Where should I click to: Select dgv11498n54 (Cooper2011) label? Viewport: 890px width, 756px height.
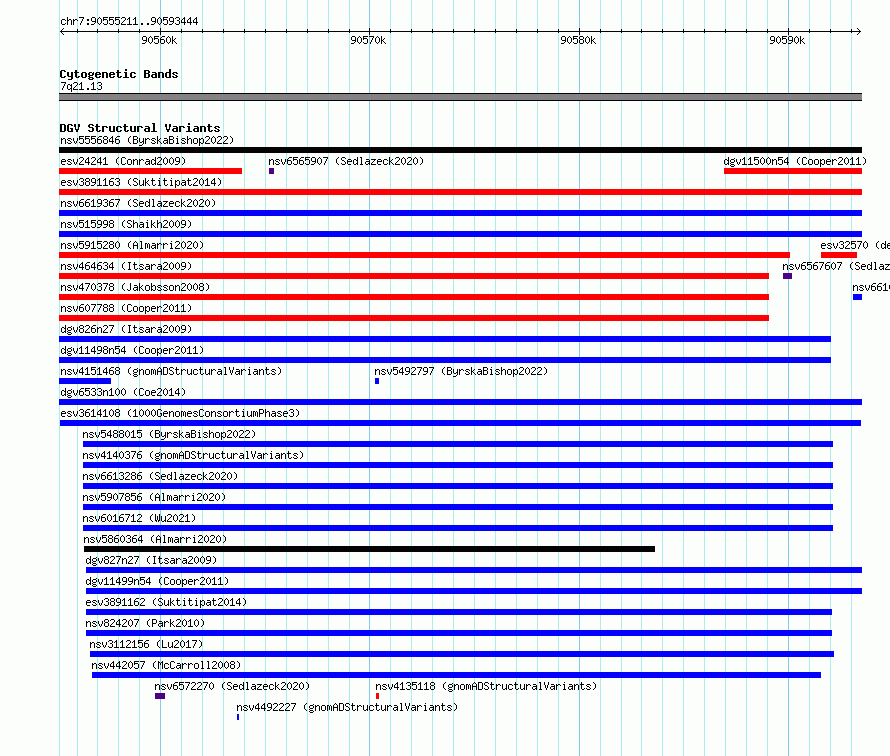132,350
